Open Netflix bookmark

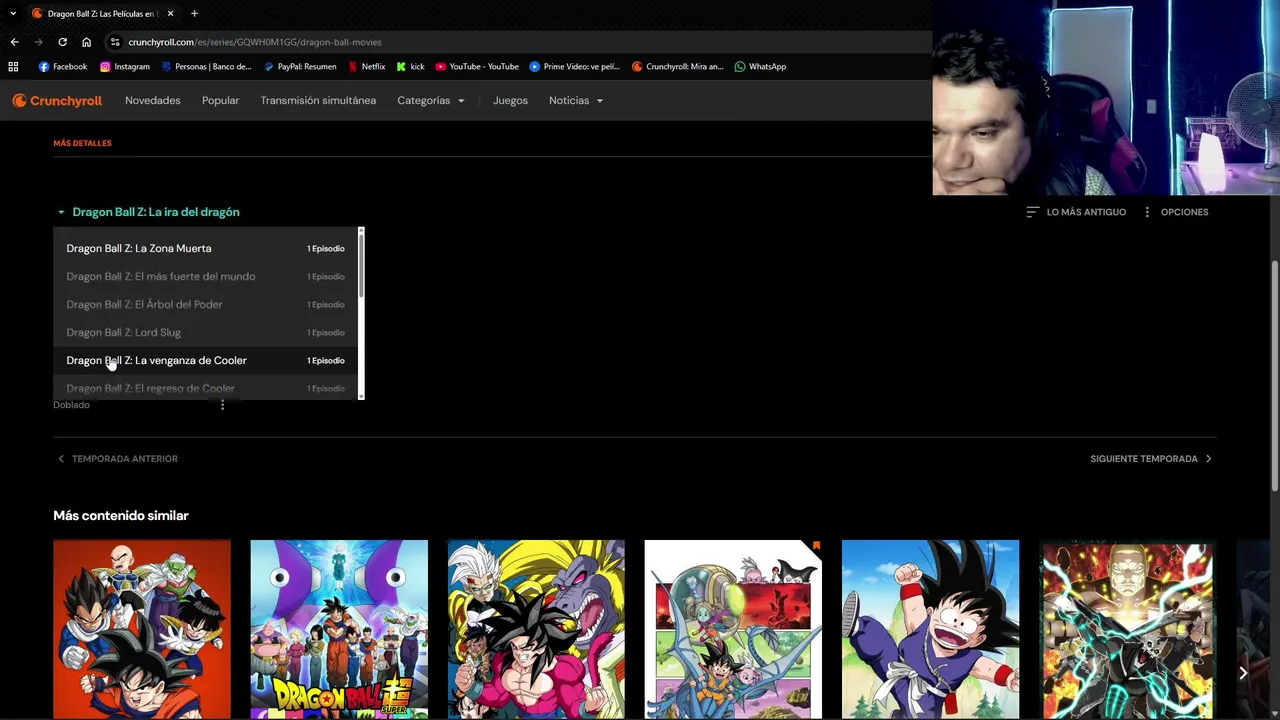(367, 67)
